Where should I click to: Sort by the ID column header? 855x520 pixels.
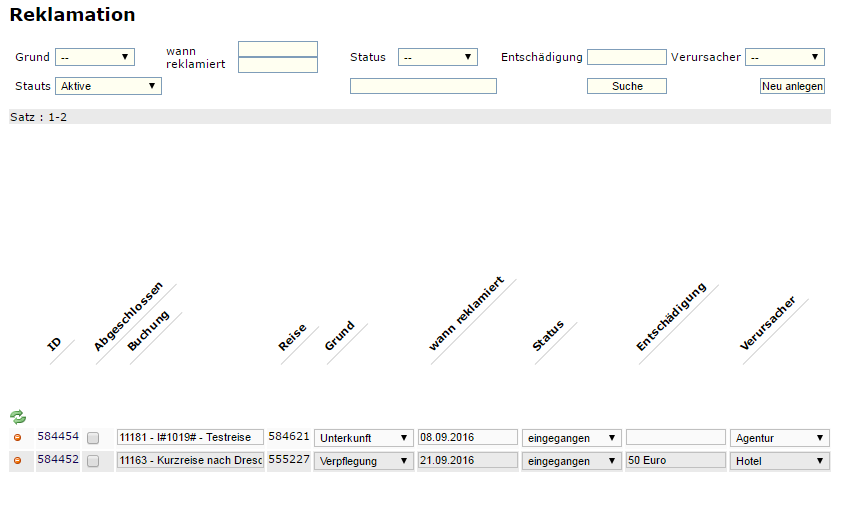click(x=55, y=344)
